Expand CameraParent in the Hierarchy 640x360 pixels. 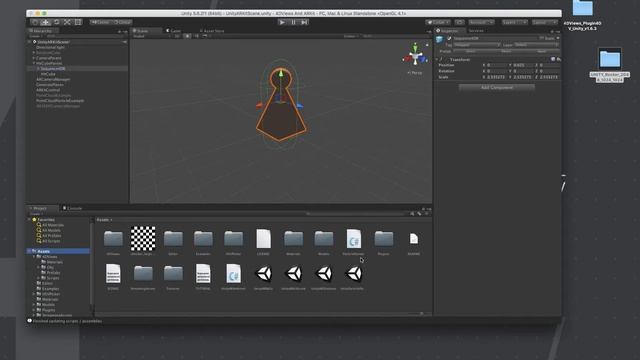34,58
